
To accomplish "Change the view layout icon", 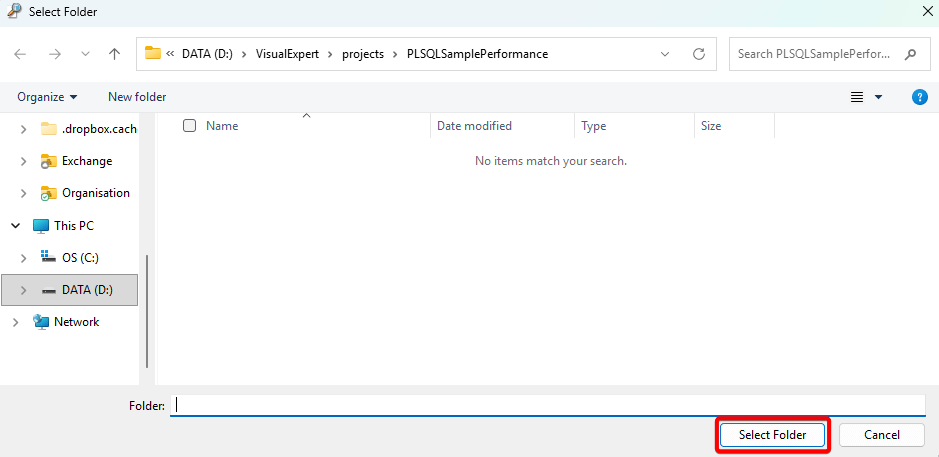I will (x=857, y=97).
